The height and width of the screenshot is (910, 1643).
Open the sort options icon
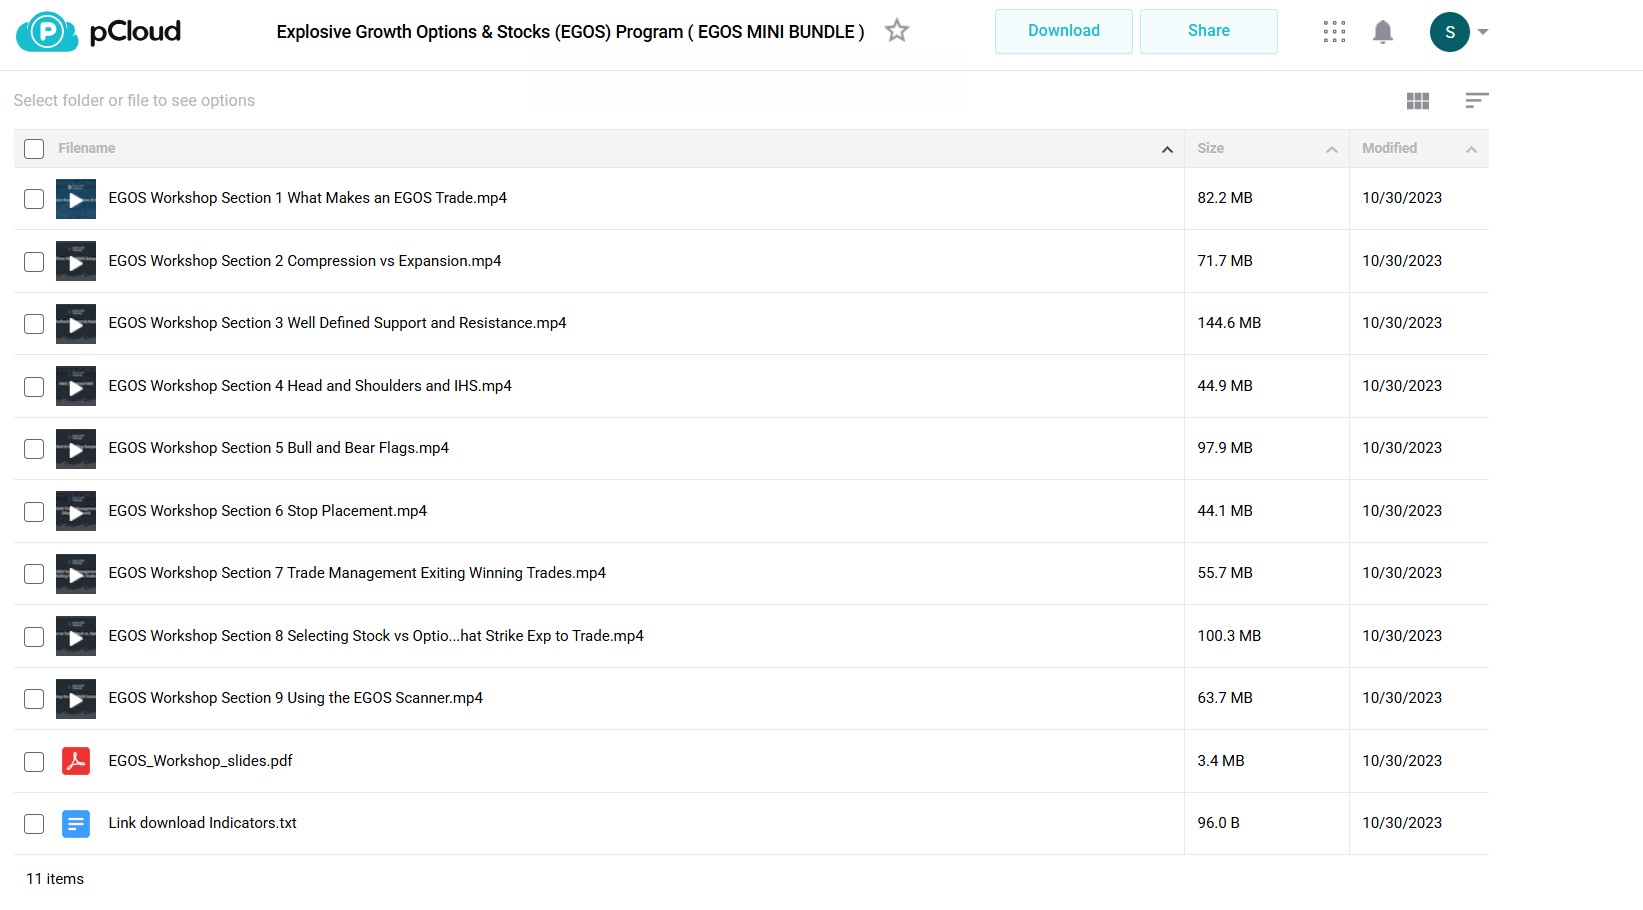(x=1476, y=100)
